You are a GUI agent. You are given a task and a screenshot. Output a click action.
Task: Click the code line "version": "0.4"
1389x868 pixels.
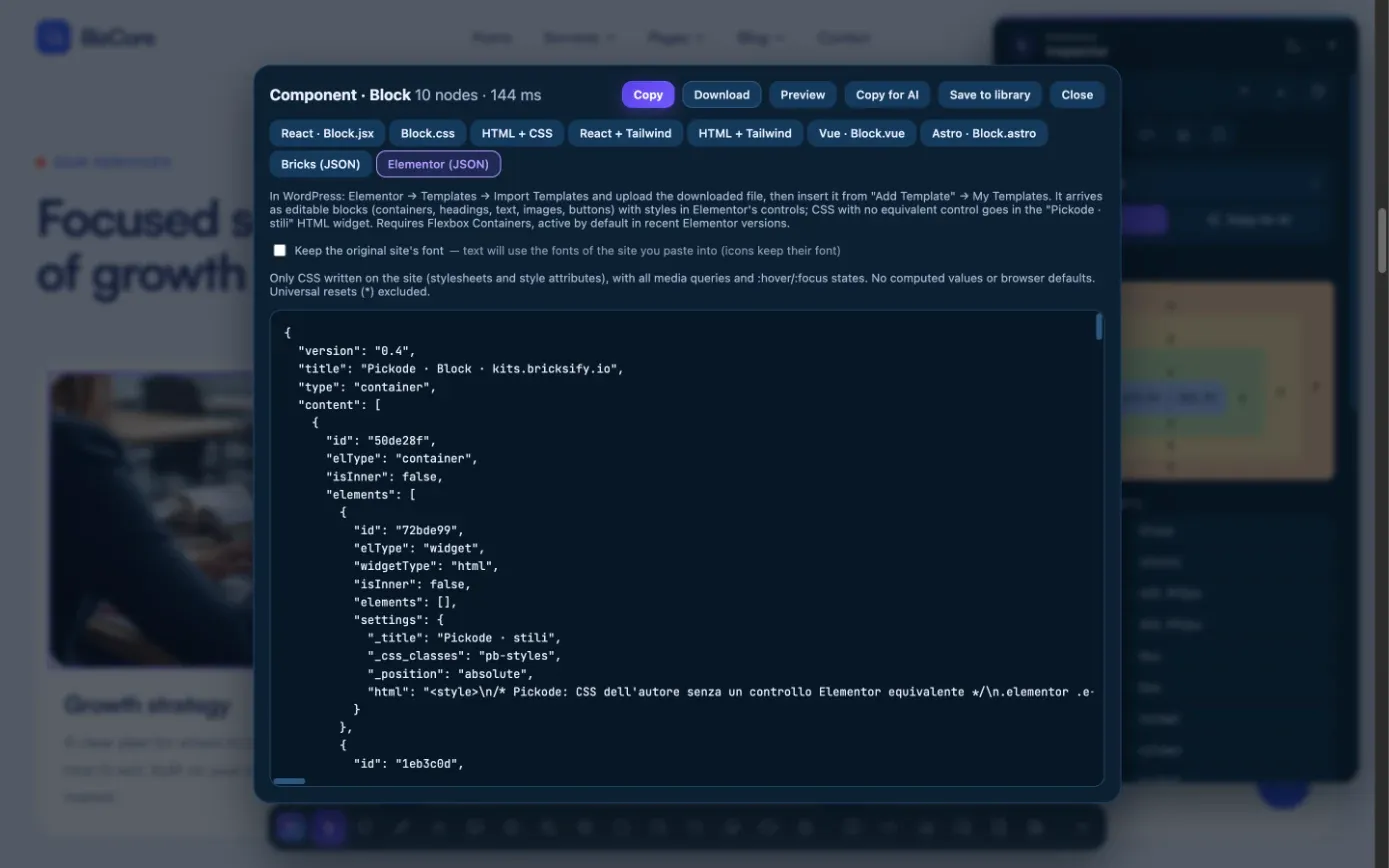click(x=357, y=351)
